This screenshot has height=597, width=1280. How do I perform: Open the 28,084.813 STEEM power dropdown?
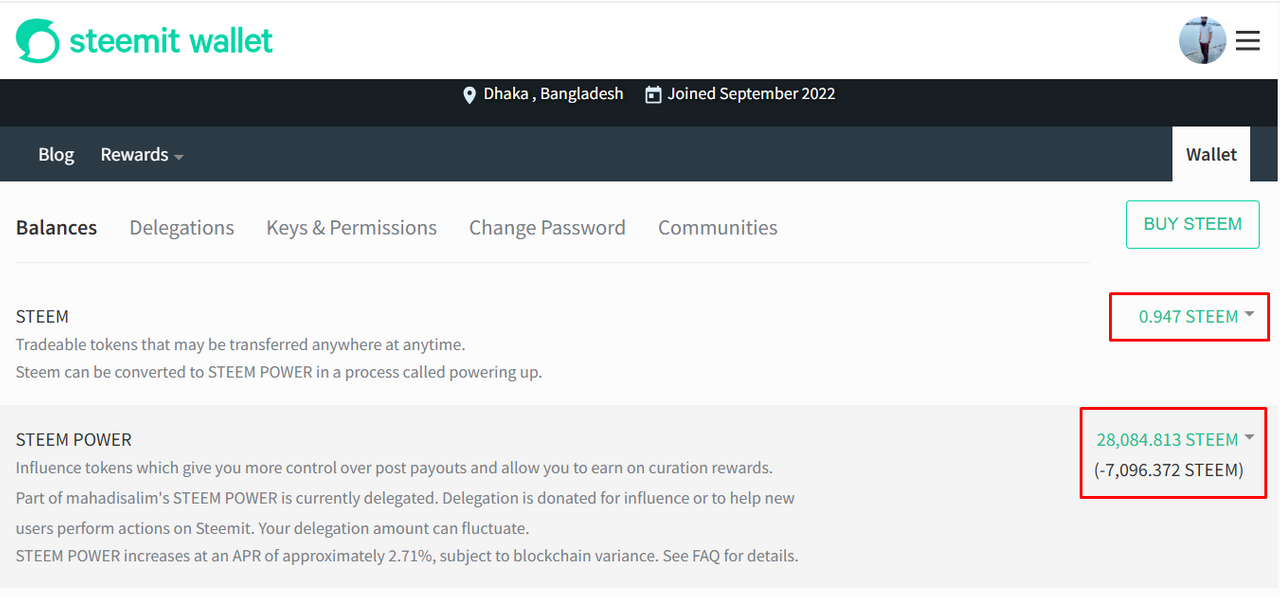pos(1175,440)
